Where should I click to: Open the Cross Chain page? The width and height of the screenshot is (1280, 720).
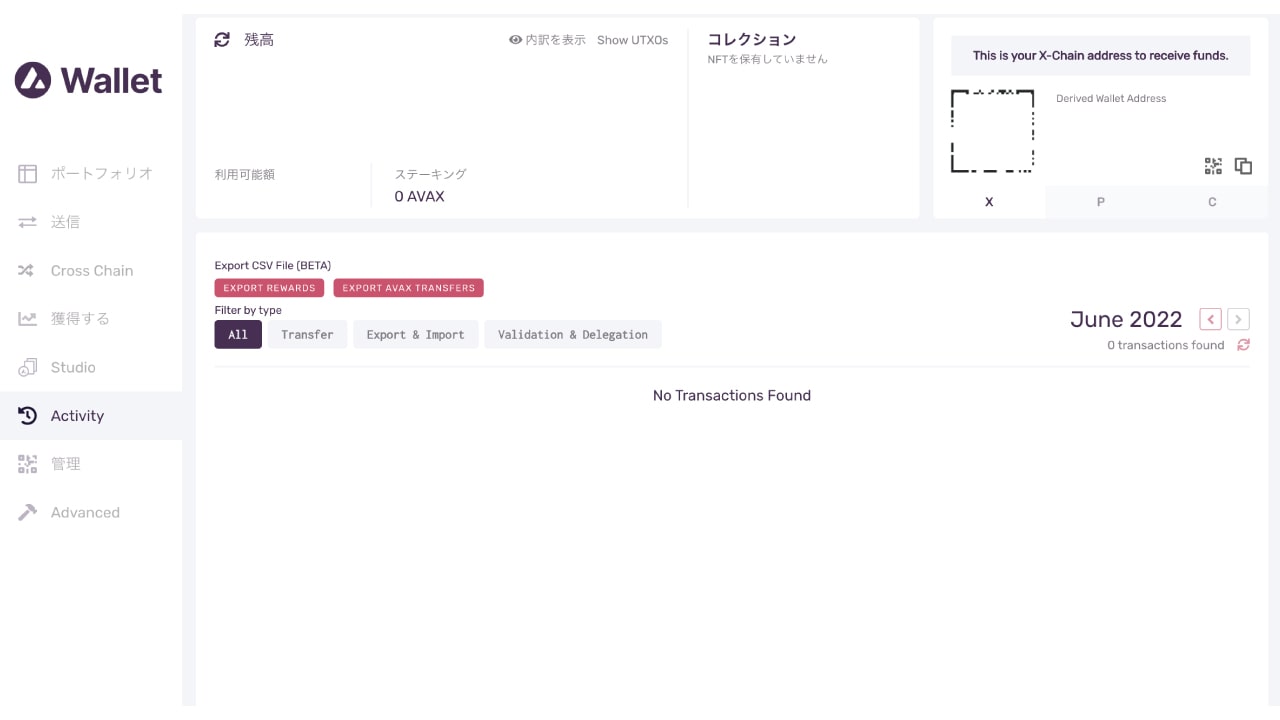[x=91, y=270]
